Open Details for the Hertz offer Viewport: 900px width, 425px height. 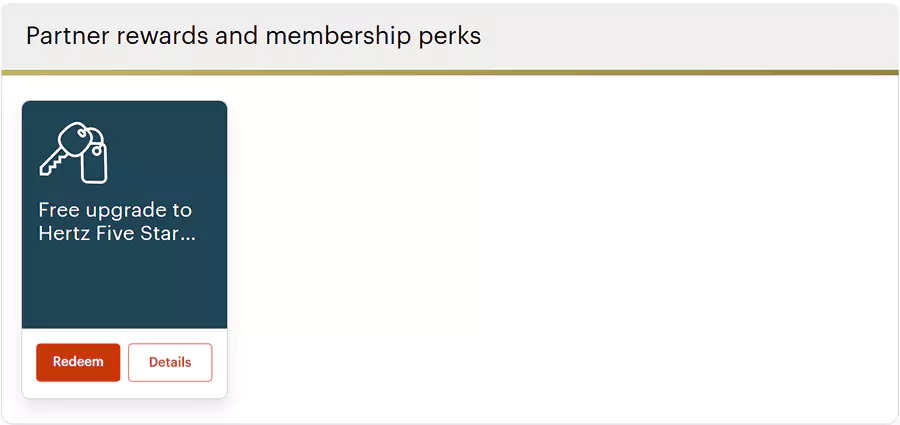point(170,362)
